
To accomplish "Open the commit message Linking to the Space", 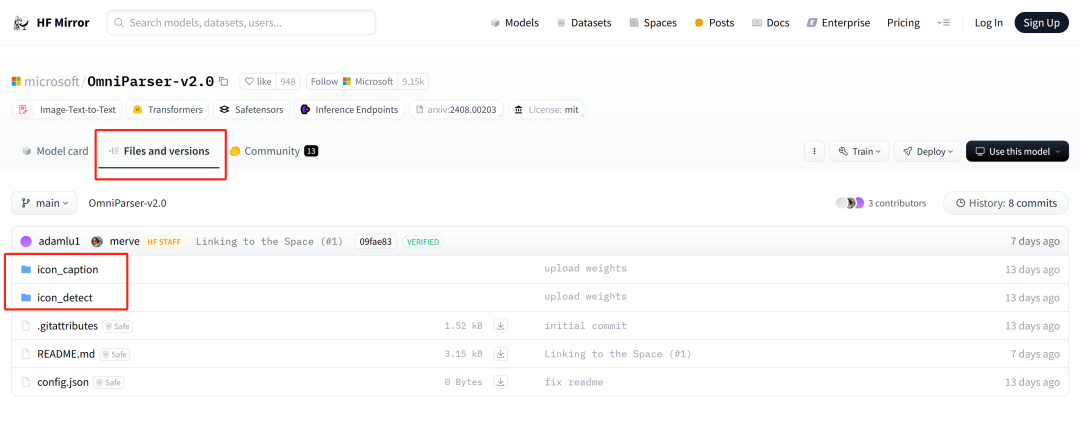I will 269,241.
